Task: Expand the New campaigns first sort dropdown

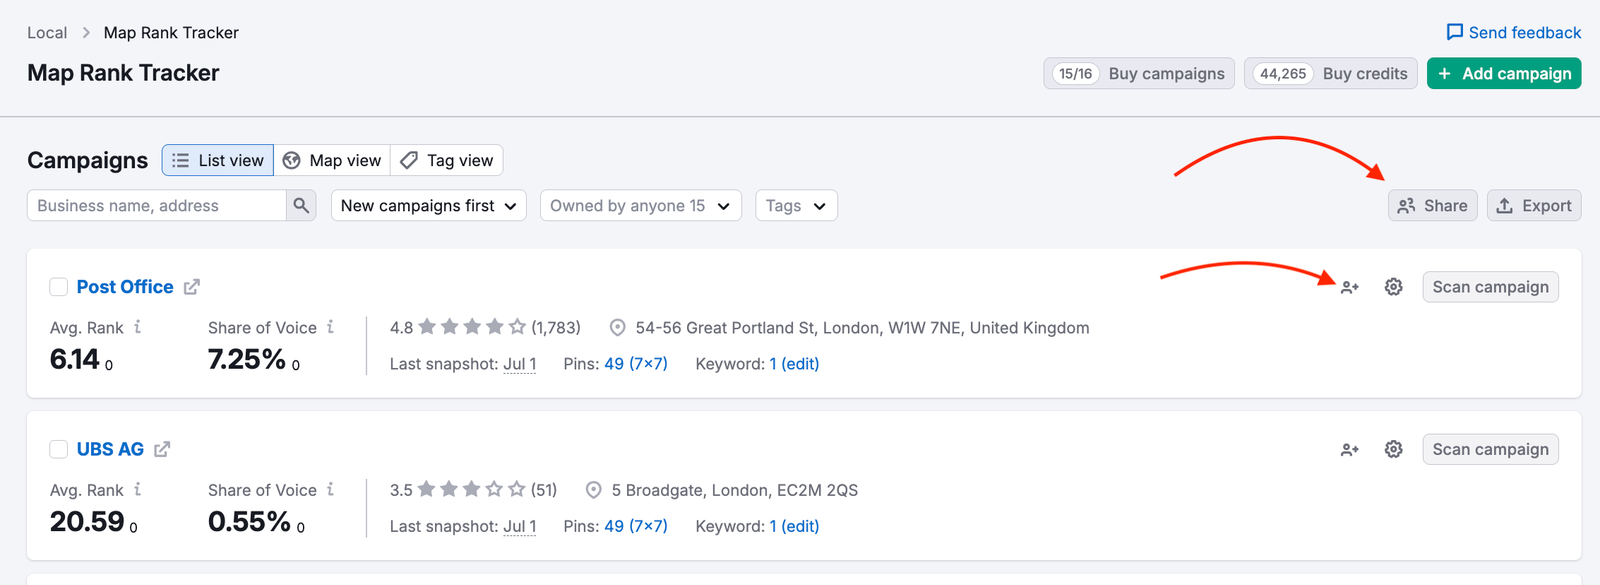Action: pos(428,206)
